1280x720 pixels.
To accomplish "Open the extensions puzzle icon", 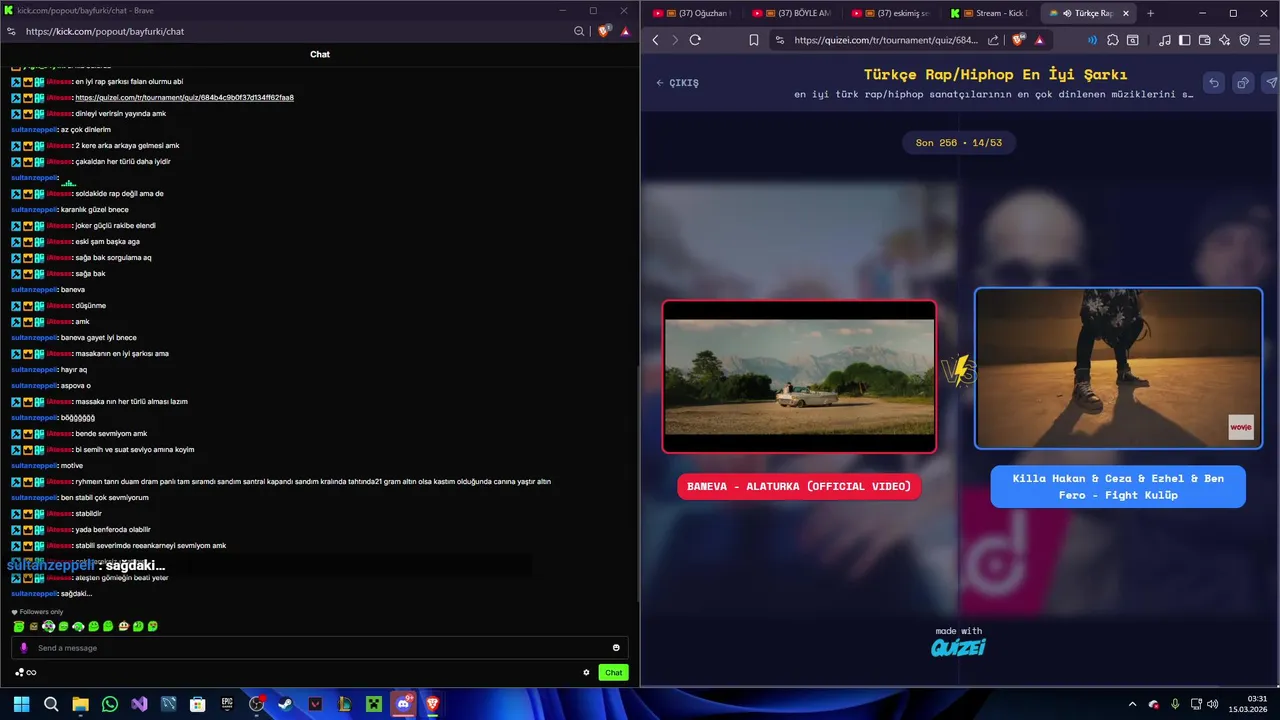I will (x=1112, y=40).
